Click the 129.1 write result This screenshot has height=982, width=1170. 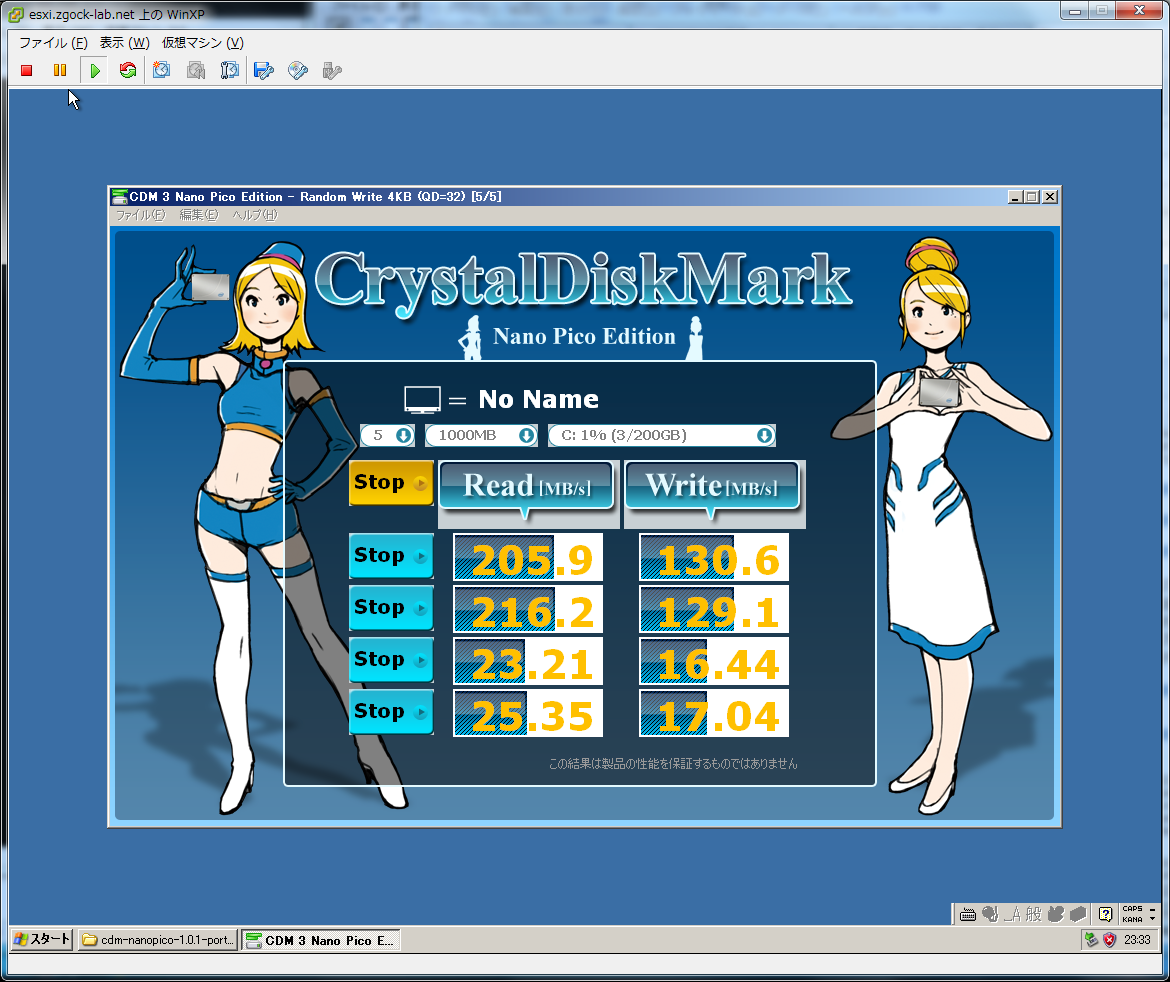click(x=714, y=610)
